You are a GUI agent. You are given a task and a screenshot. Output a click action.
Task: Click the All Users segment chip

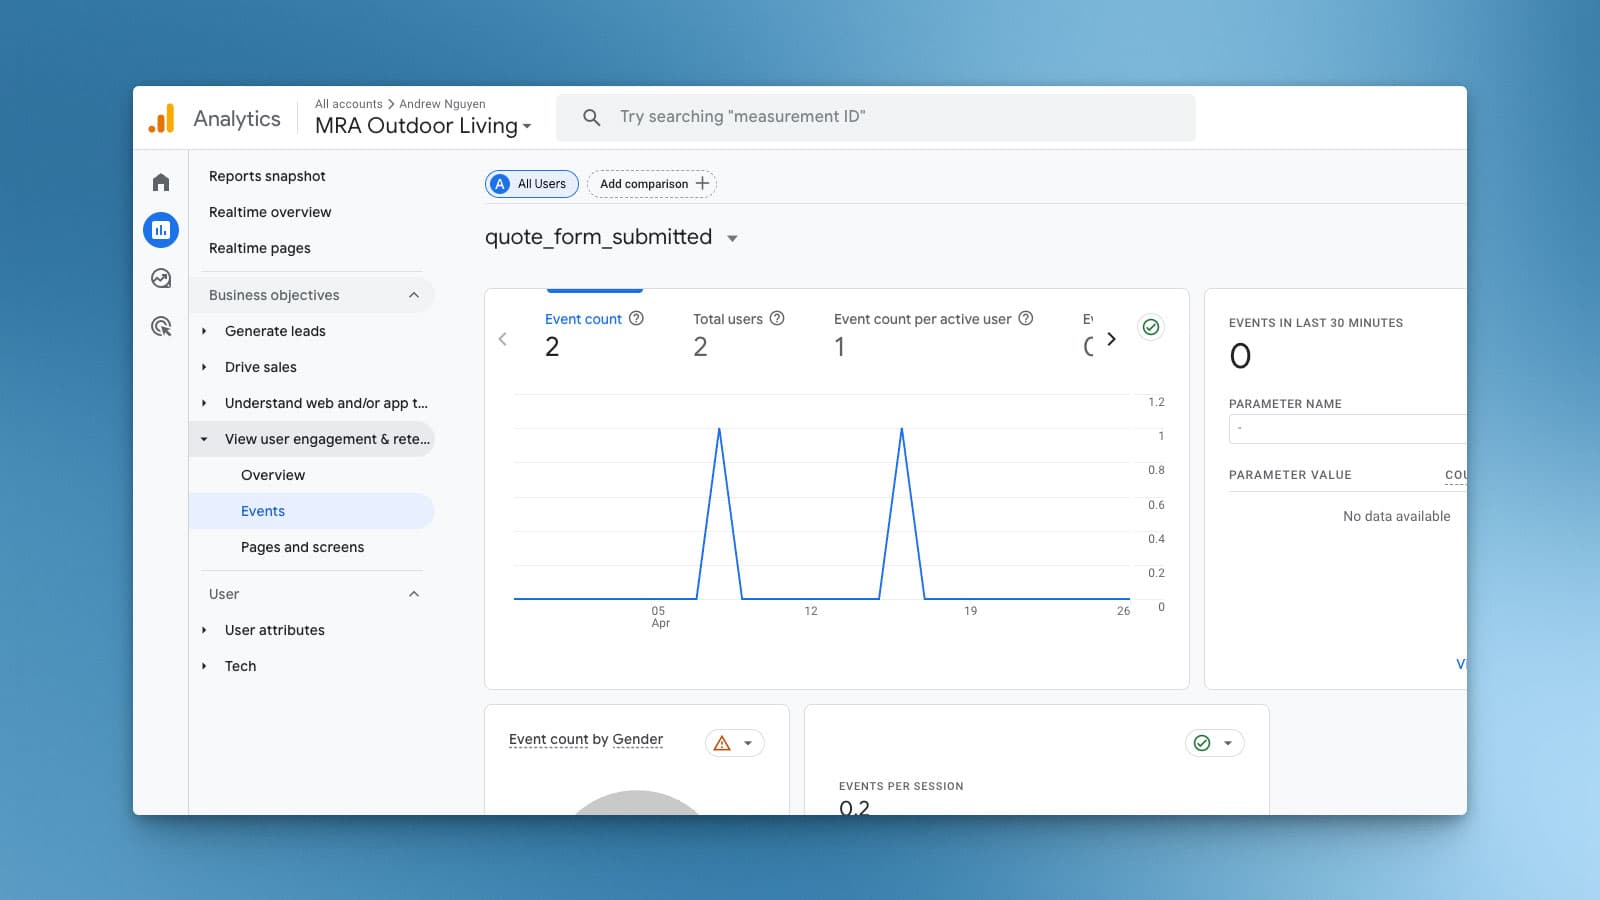[532, 184]
